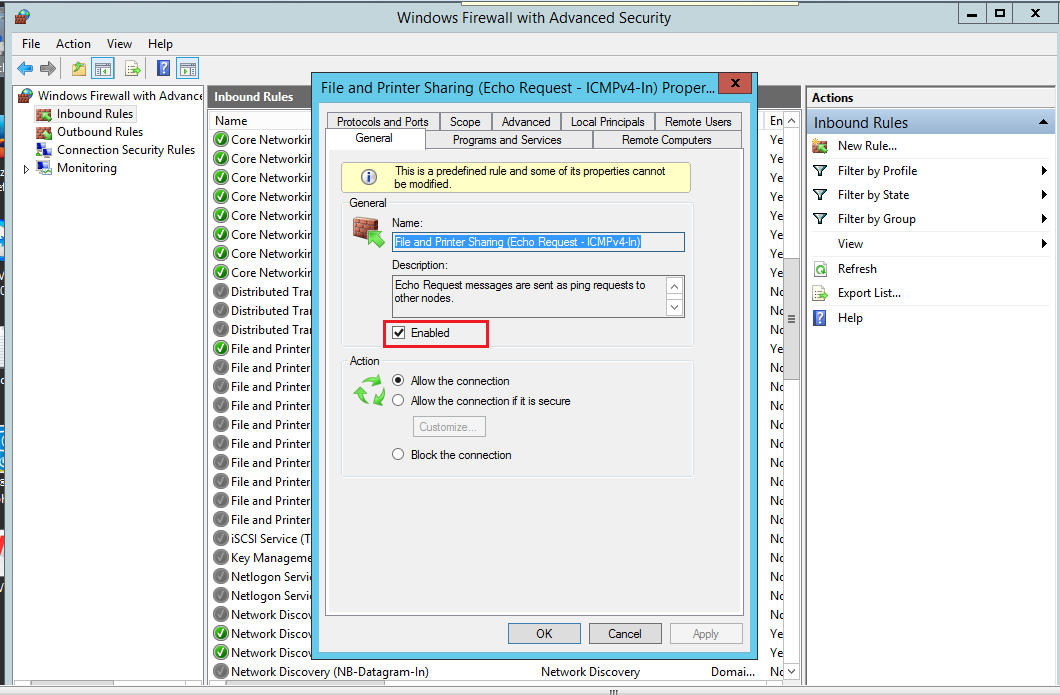This screenshot has height=695, width=1060.
Task: Switch to the Remote Users tab
Action: pyautogui.click(x=698, y=122)
